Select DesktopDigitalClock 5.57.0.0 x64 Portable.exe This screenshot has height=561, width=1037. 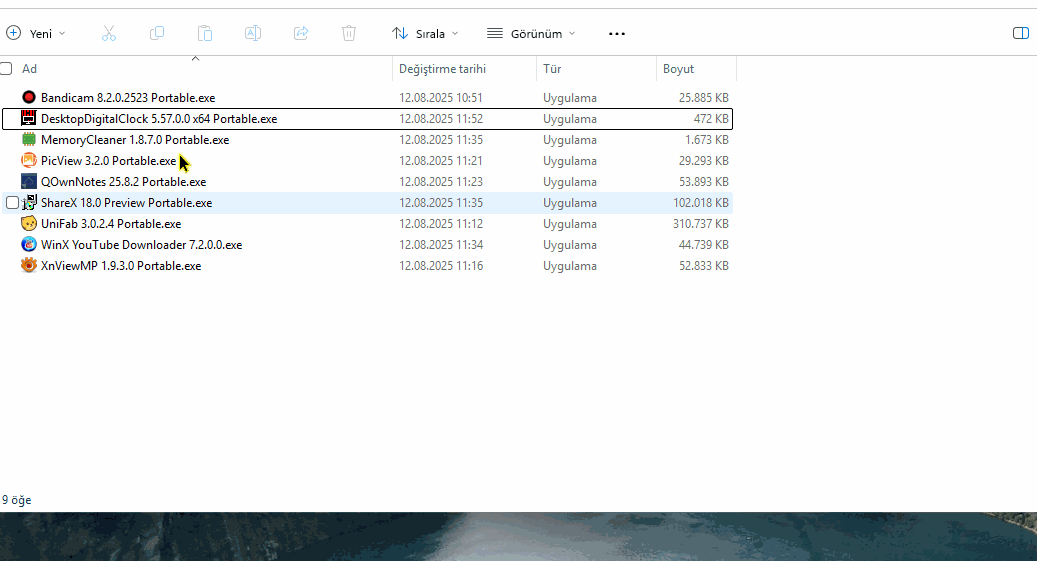pyautogui.click(x=159, y=119)
